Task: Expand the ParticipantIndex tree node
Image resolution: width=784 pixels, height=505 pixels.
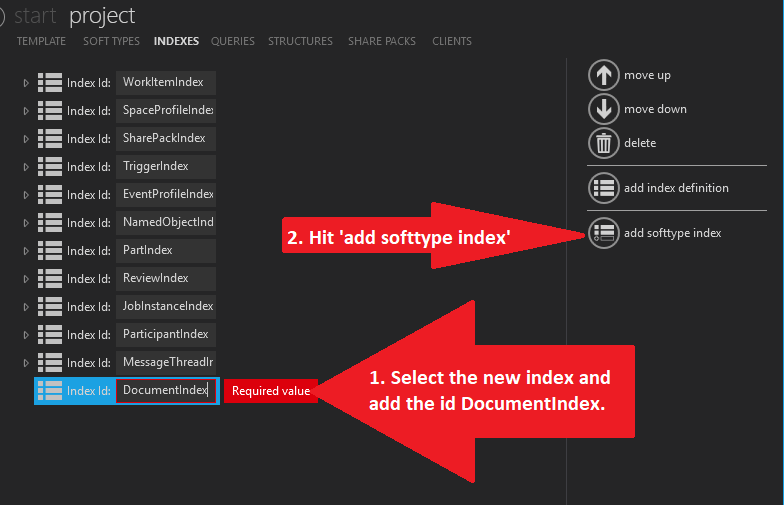Action: point(26,335)
